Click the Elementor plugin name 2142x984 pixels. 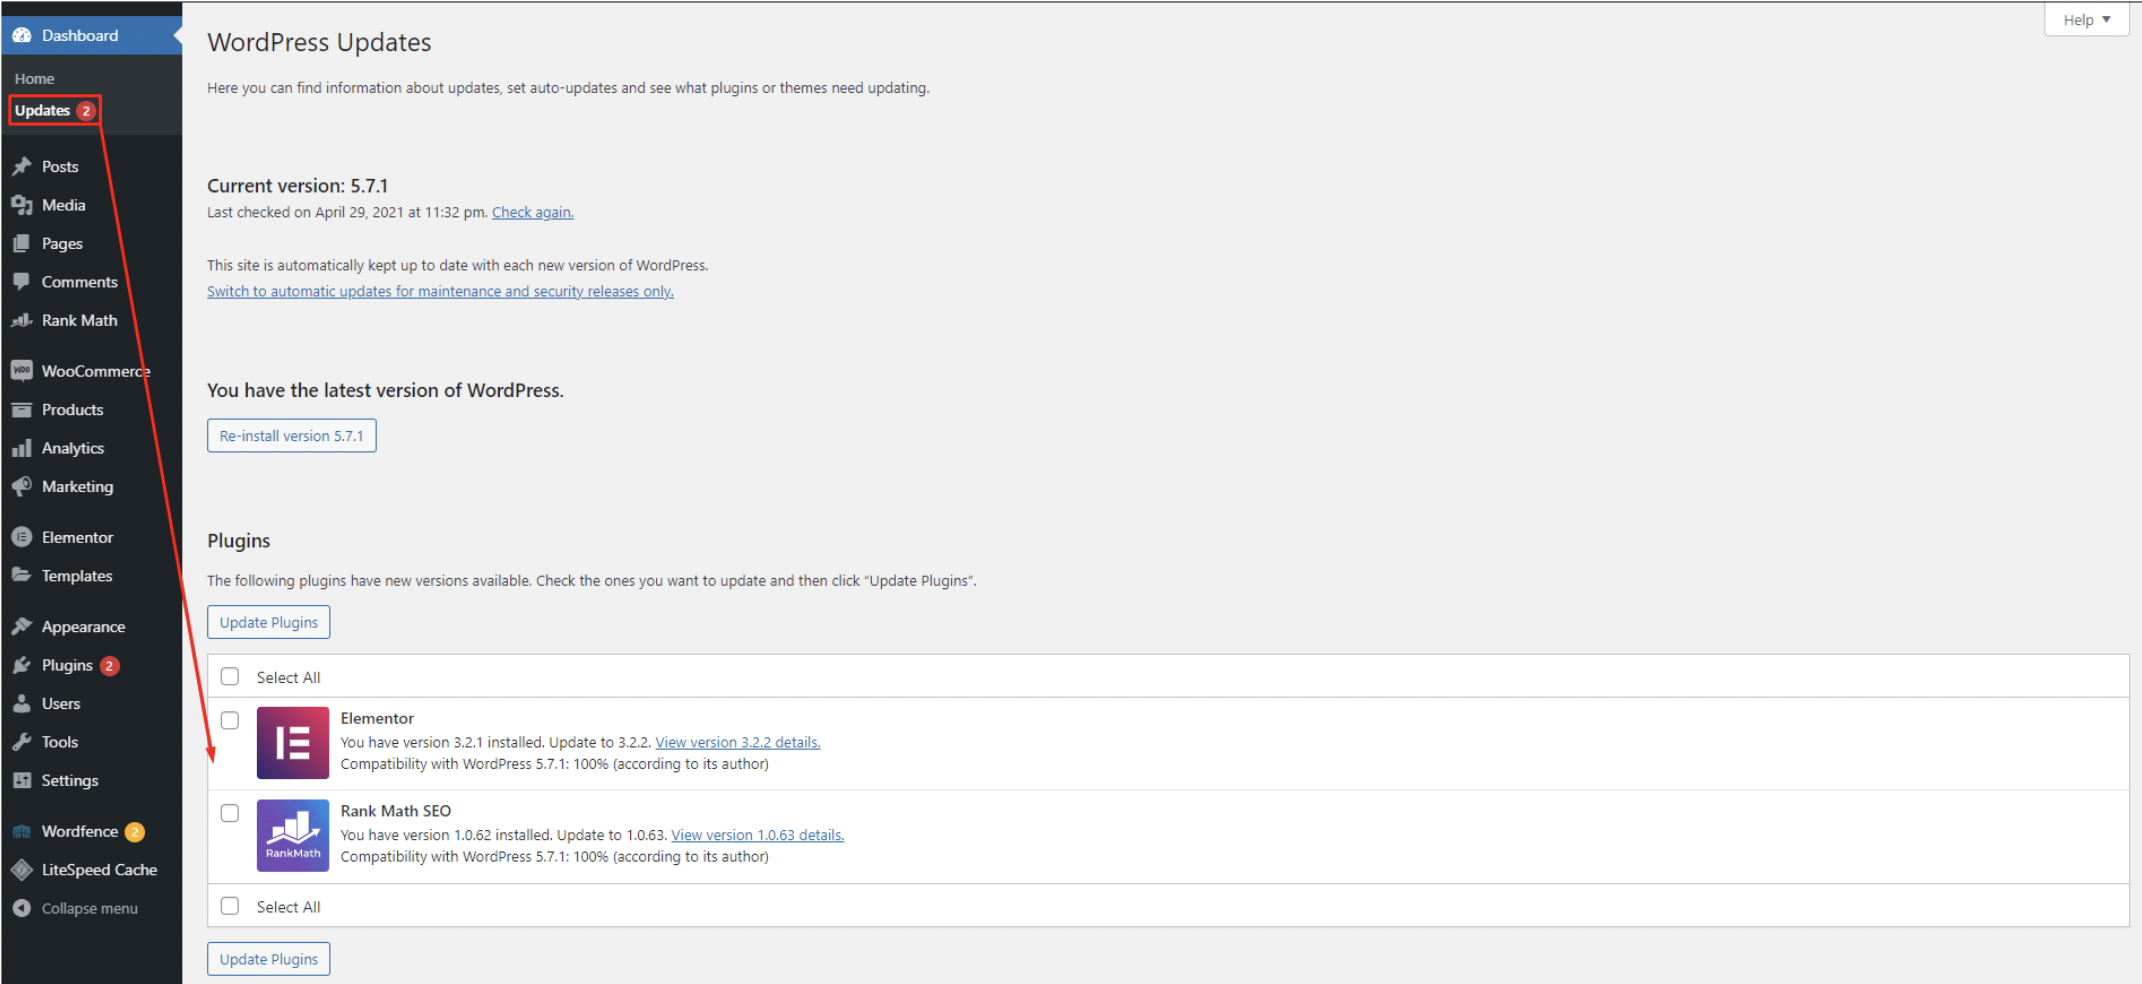tap(377, 718)
